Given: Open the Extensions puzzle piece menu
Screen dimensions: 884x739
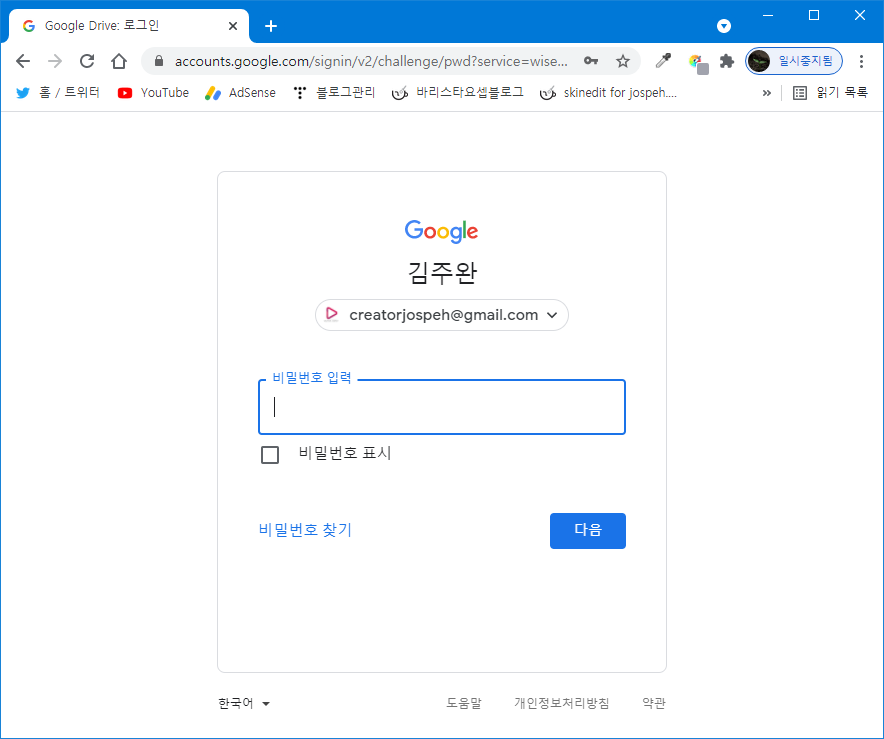Looking at the screenshot, I should 727,61.
